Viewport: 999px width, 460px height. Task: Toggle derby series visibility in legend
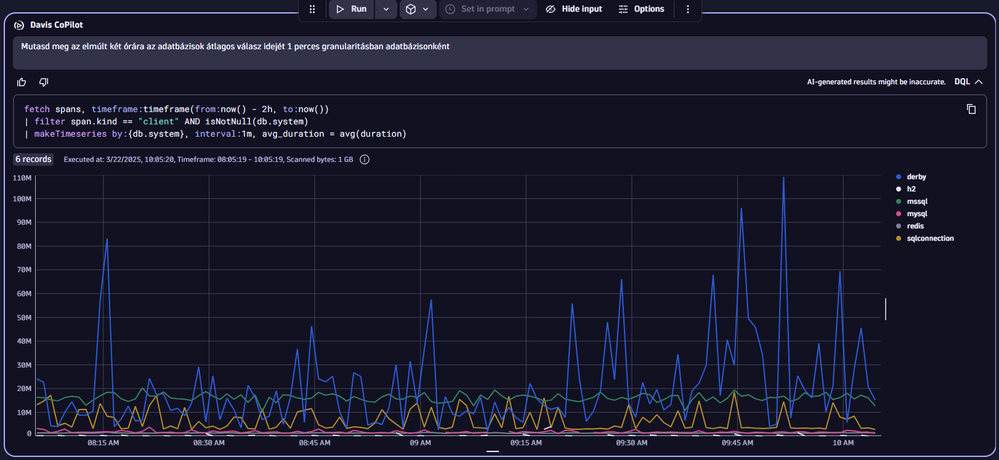914,177
